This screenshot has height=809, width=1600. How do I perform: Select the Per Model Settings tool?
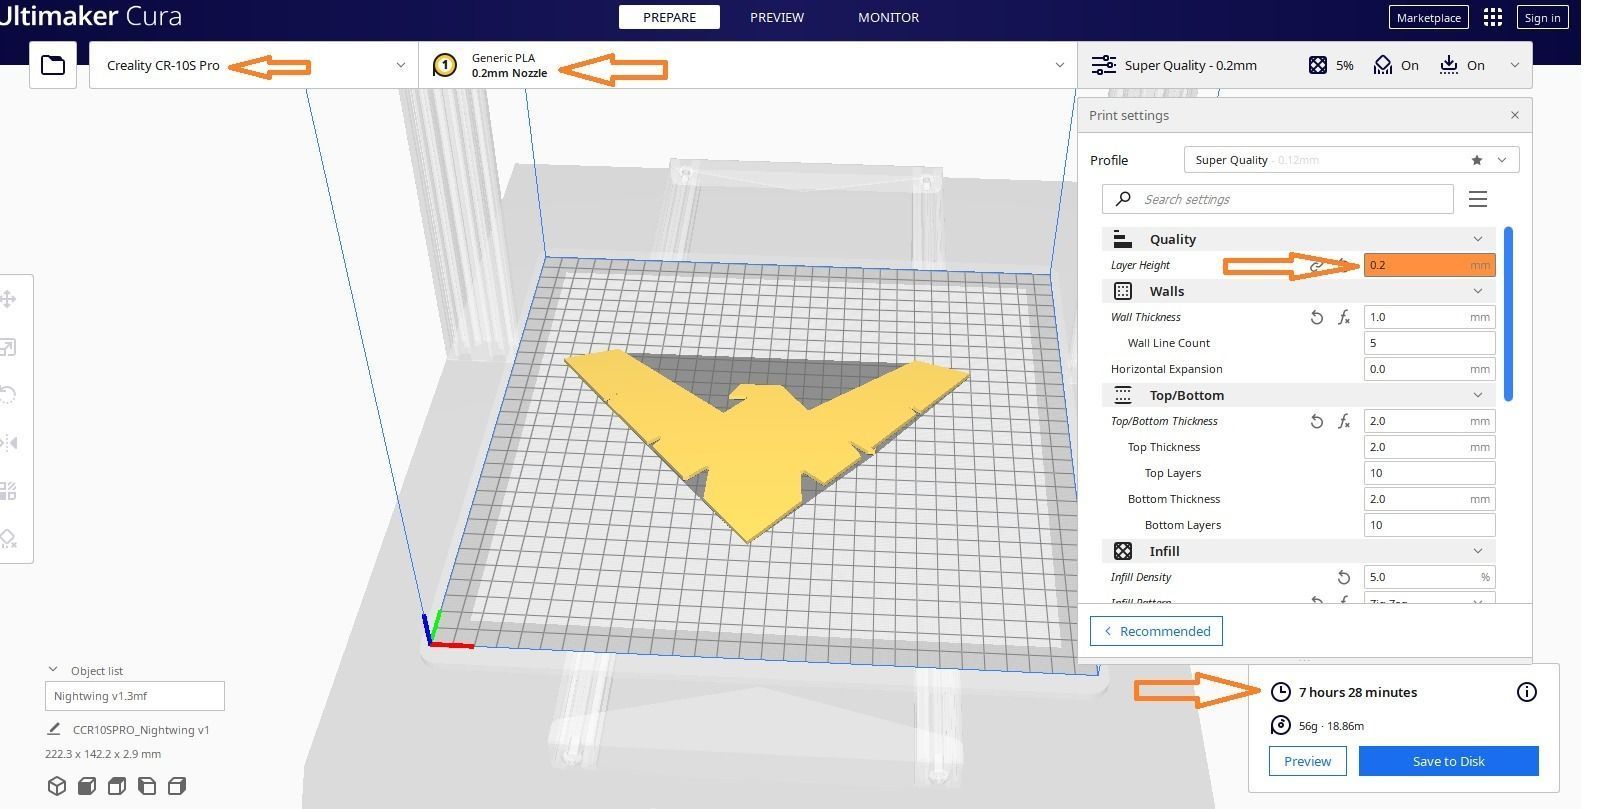click(8, 491)
